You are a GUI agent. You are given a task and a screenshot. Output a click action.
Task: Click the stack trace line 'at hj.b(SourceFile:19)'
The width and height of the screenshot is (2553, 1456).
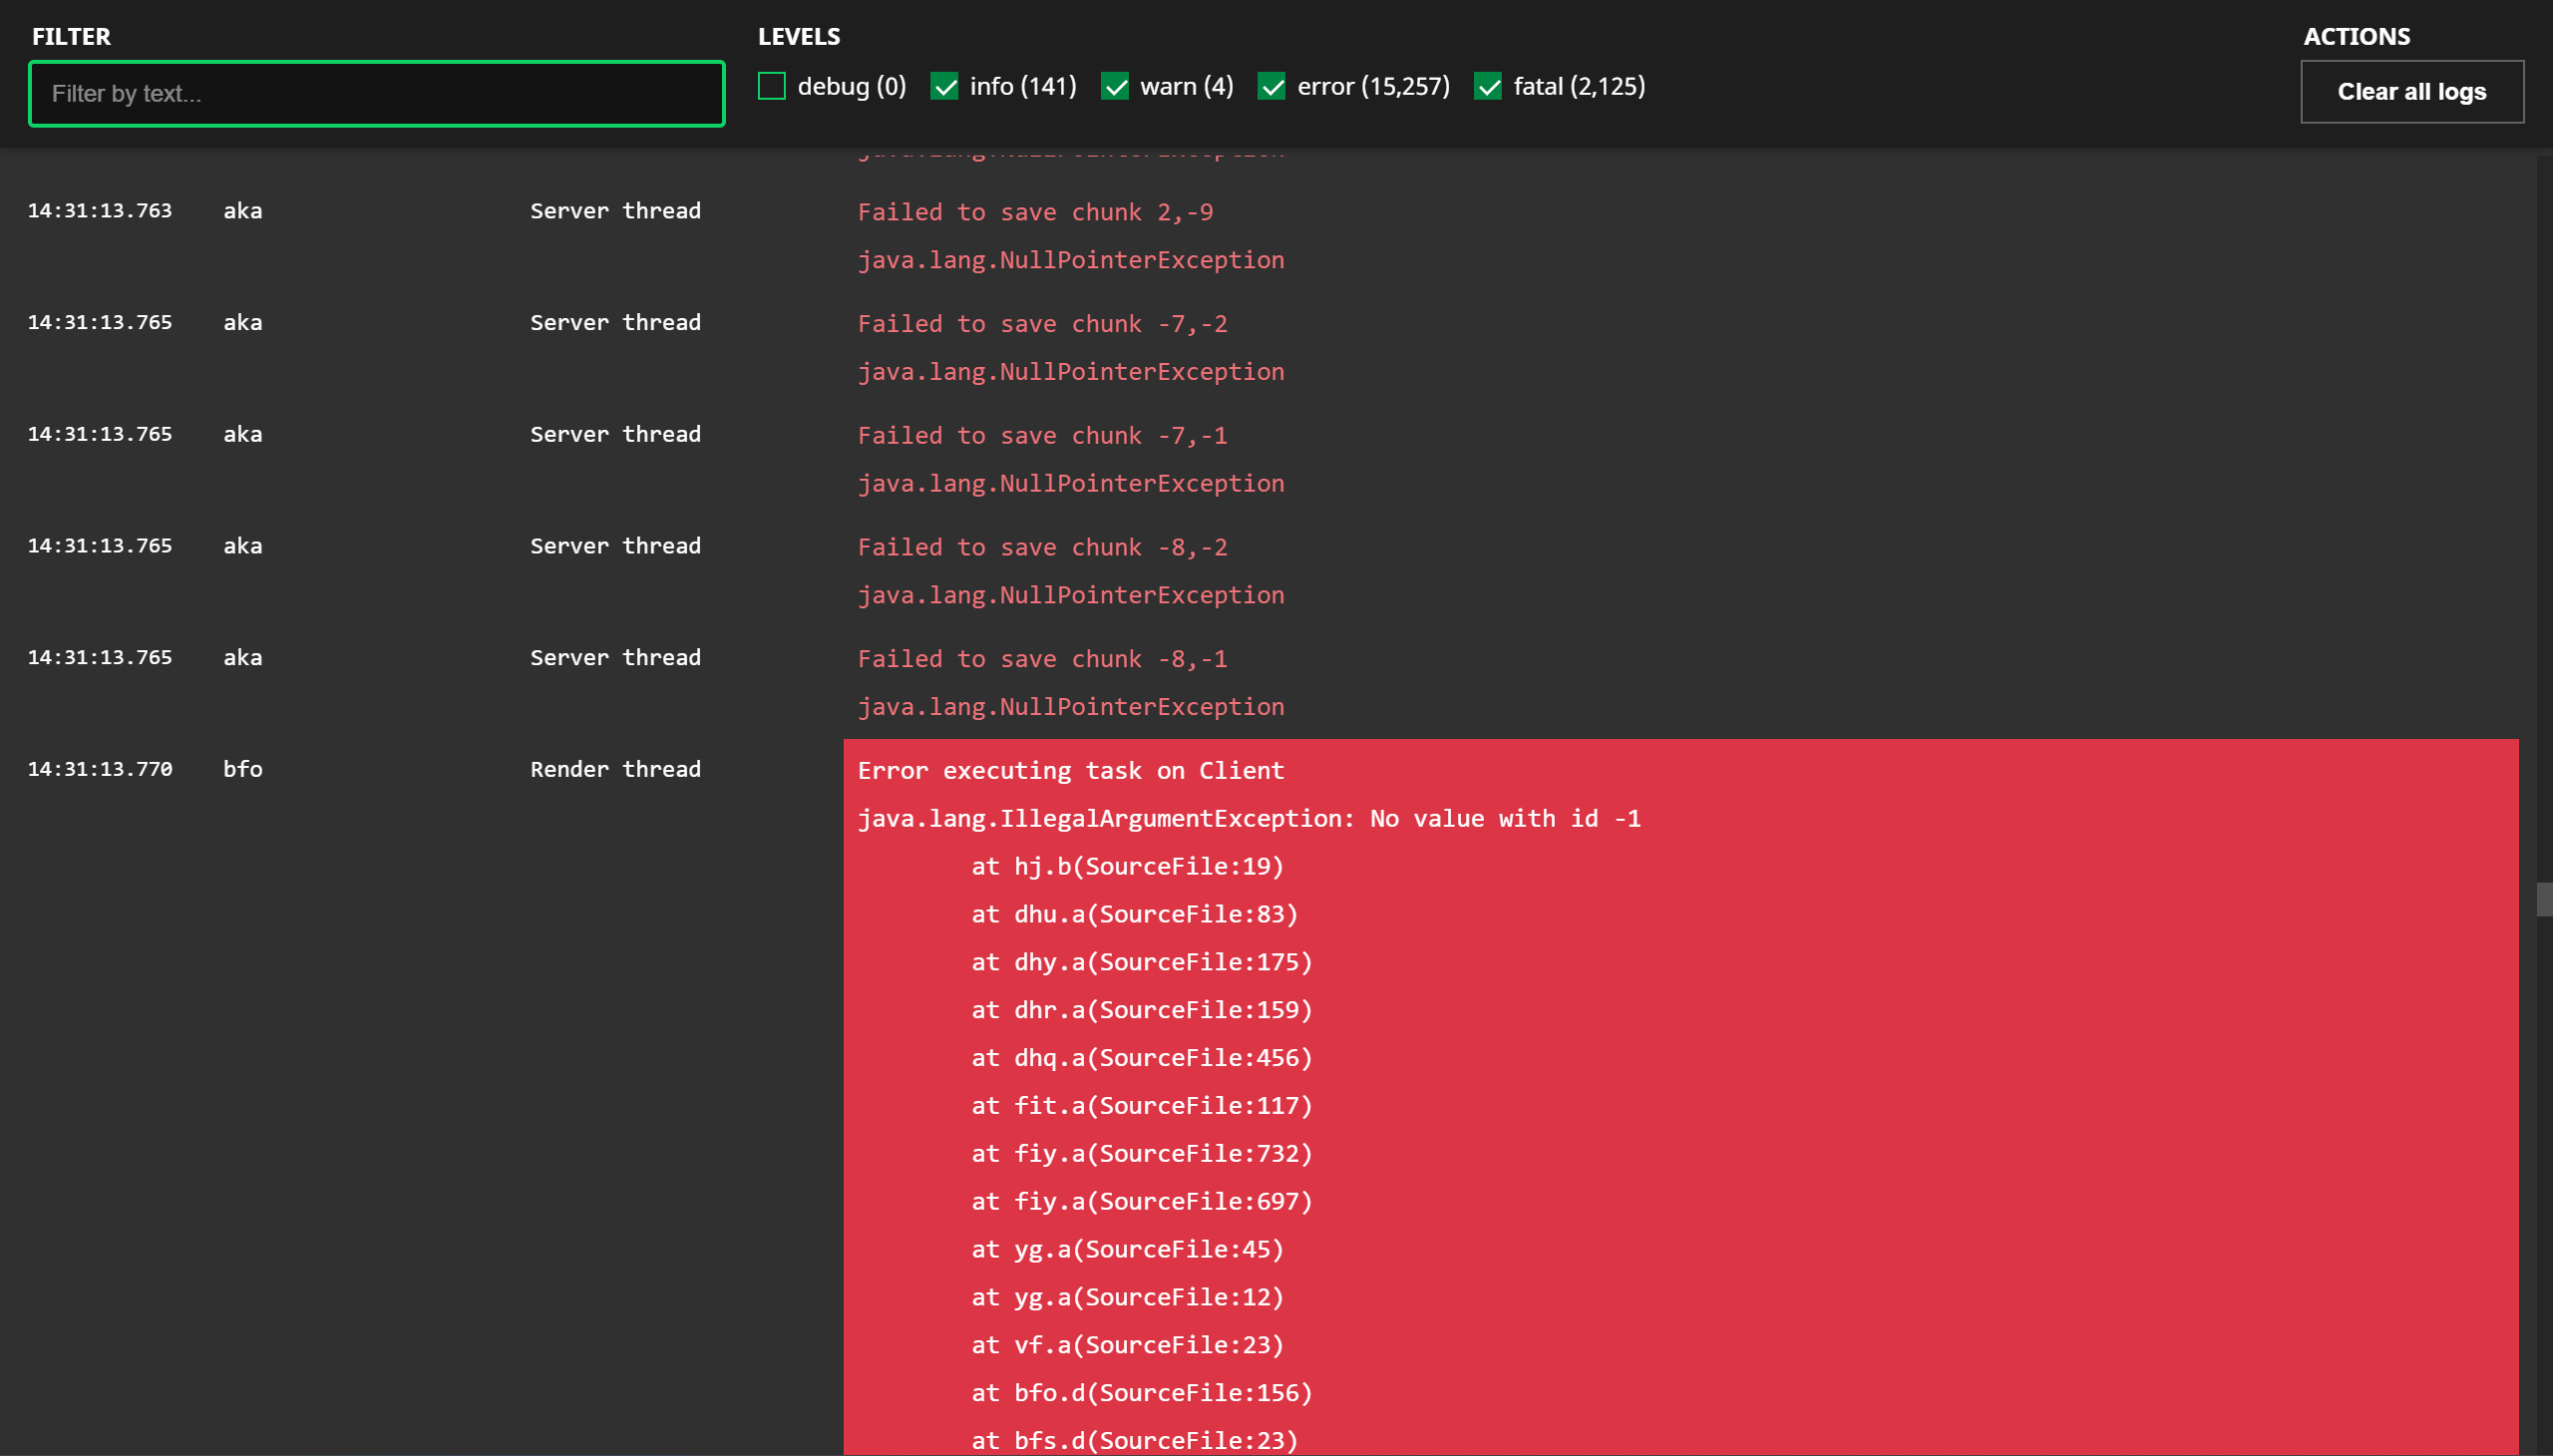pyautogui.click(x=1127, y=867)
